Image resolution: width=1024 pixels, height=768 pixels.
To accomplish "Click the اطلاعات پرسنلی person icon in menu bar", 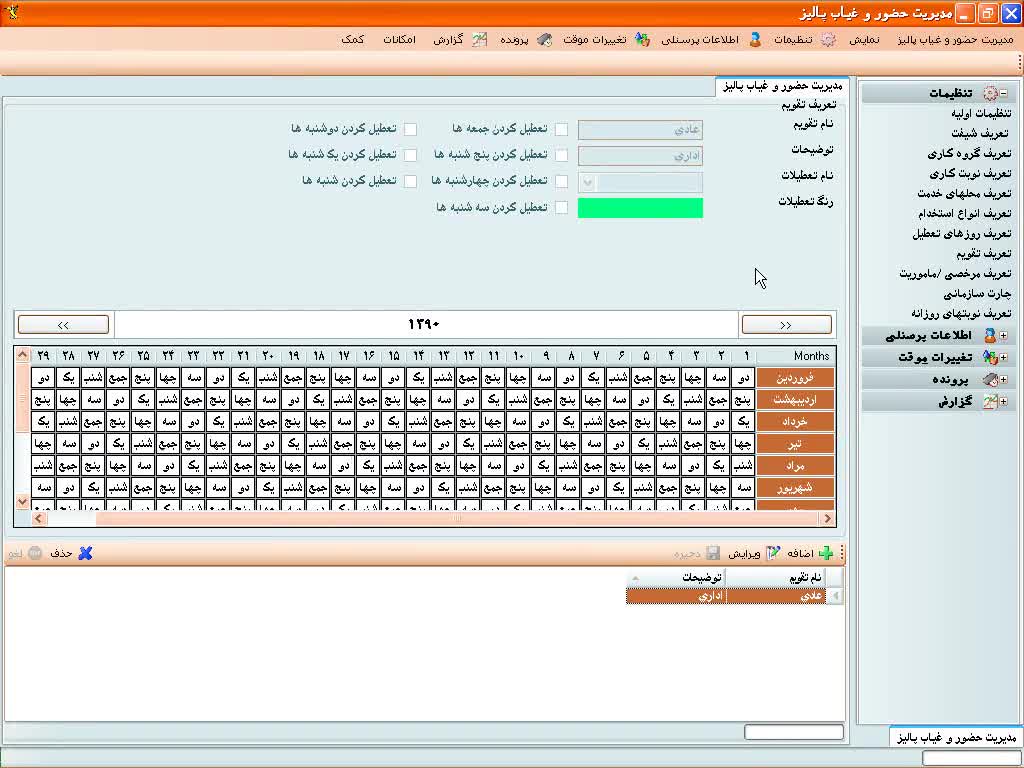I will pyautogui.click(x=754, y=40).
